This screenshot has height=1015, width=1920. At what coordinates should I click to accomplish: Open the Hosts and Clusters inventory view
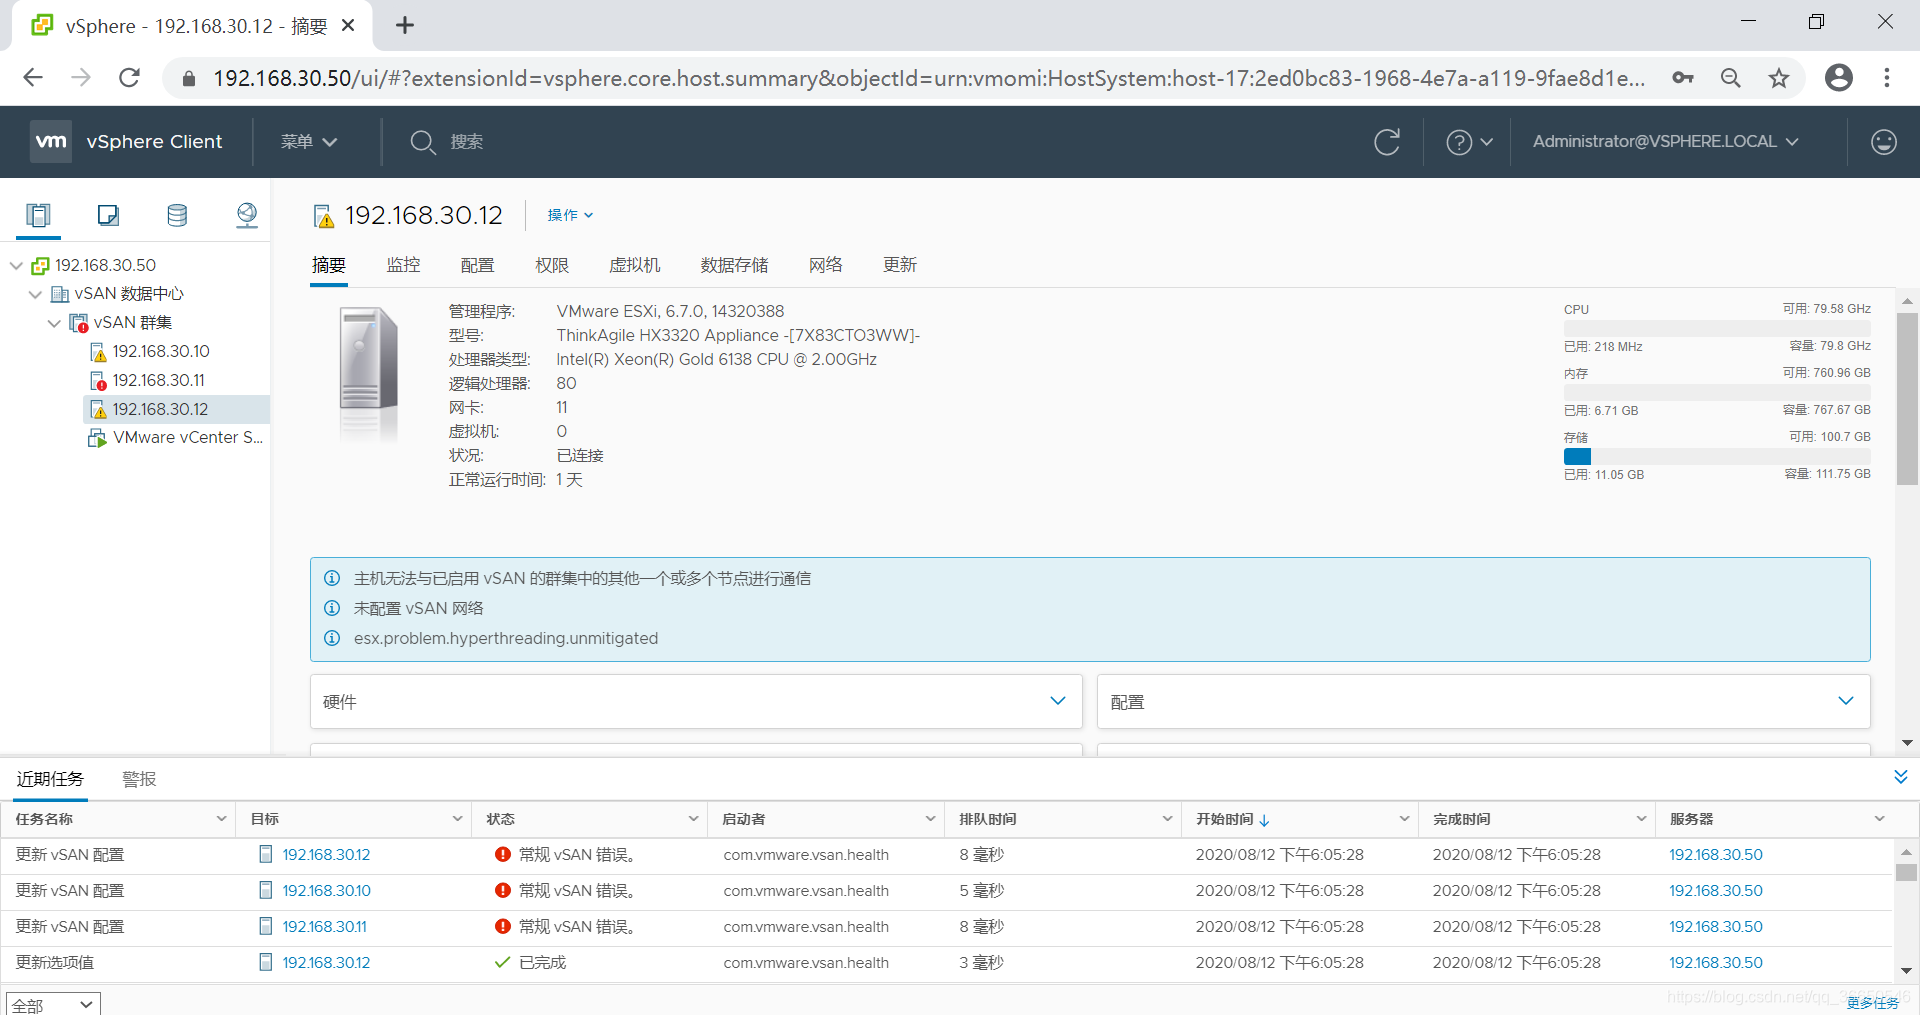point(38,215)
